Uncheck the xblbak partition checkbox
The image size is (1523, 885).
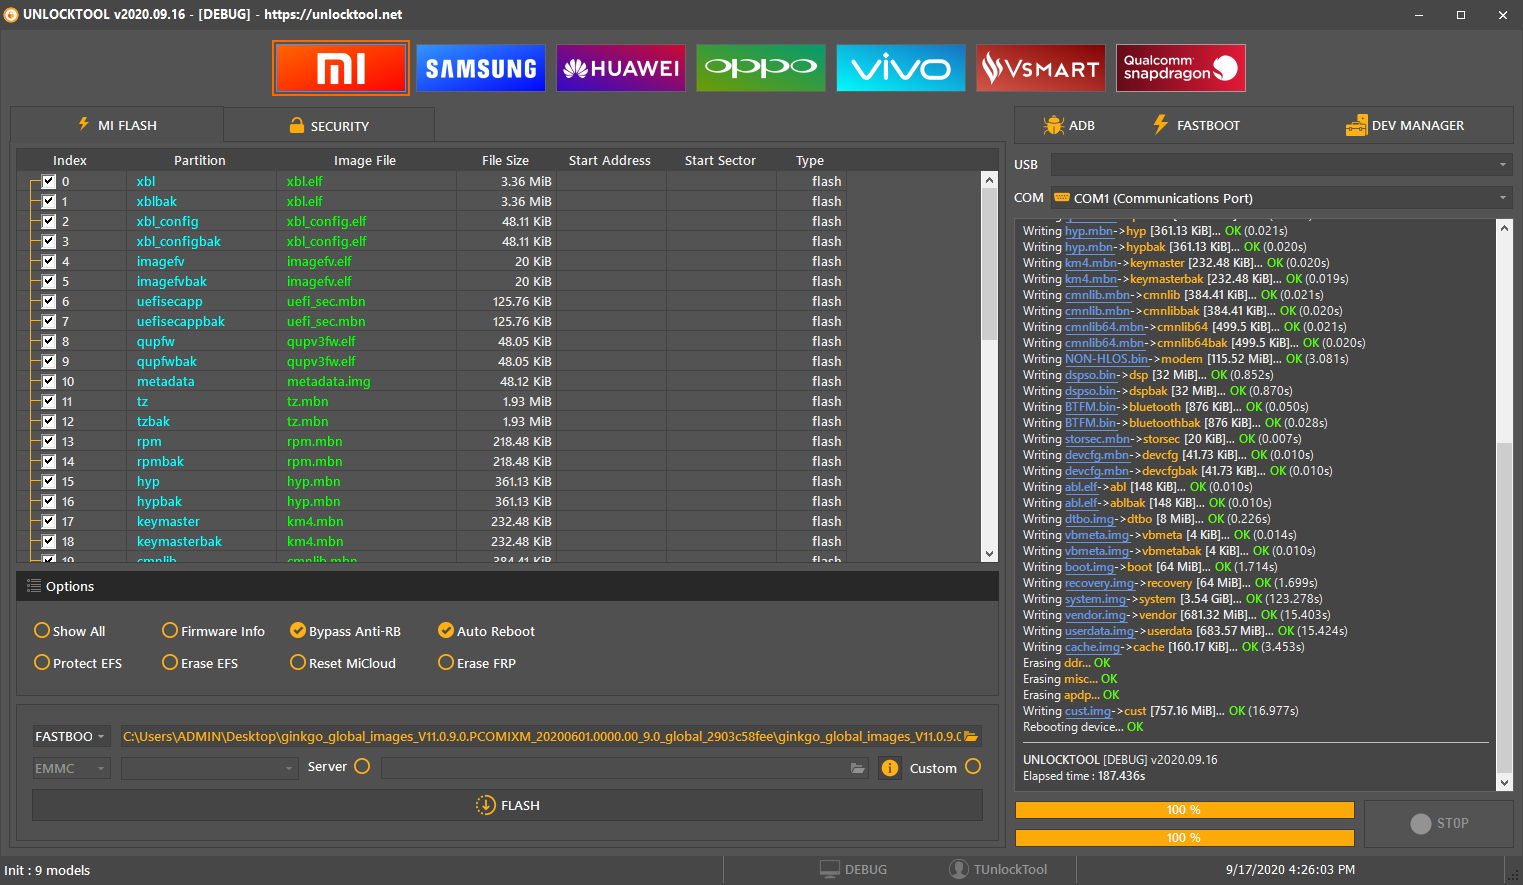49,201
